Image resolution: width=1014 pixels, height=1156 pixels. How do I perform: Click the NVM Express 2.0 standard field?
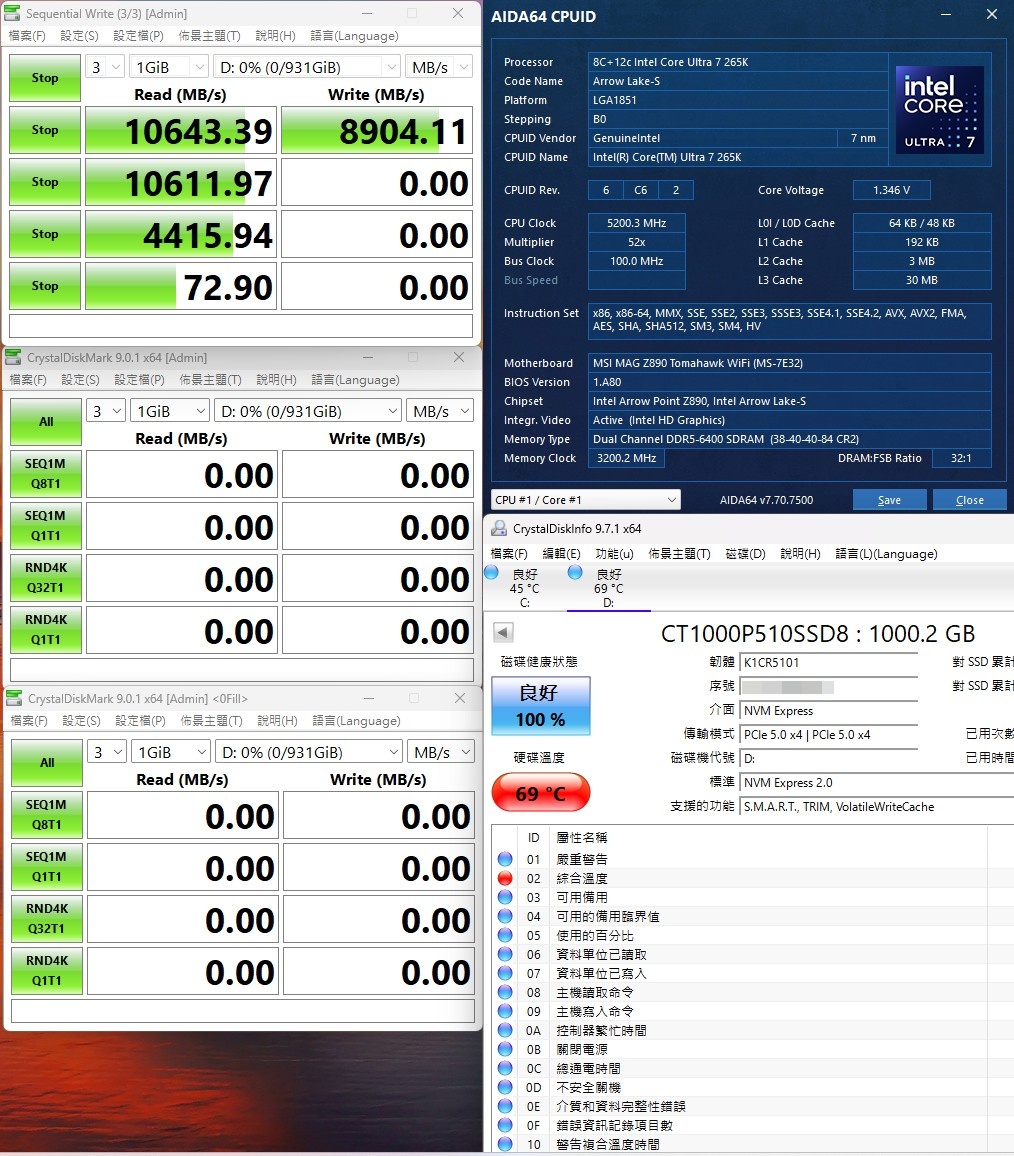(876, 783)
